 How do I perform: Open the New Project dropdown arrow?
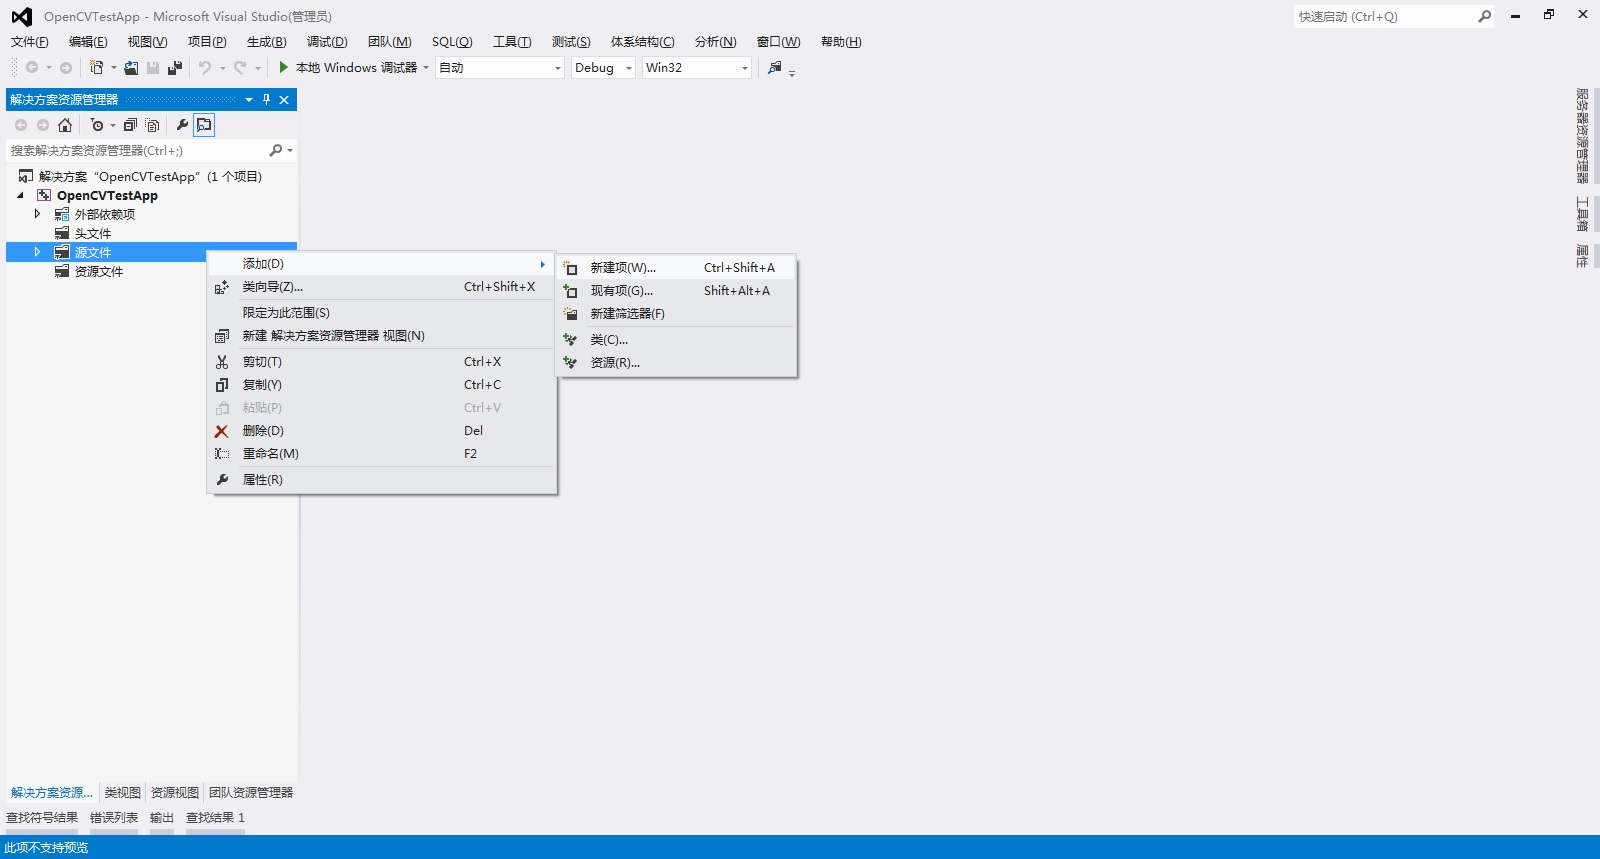113,68
